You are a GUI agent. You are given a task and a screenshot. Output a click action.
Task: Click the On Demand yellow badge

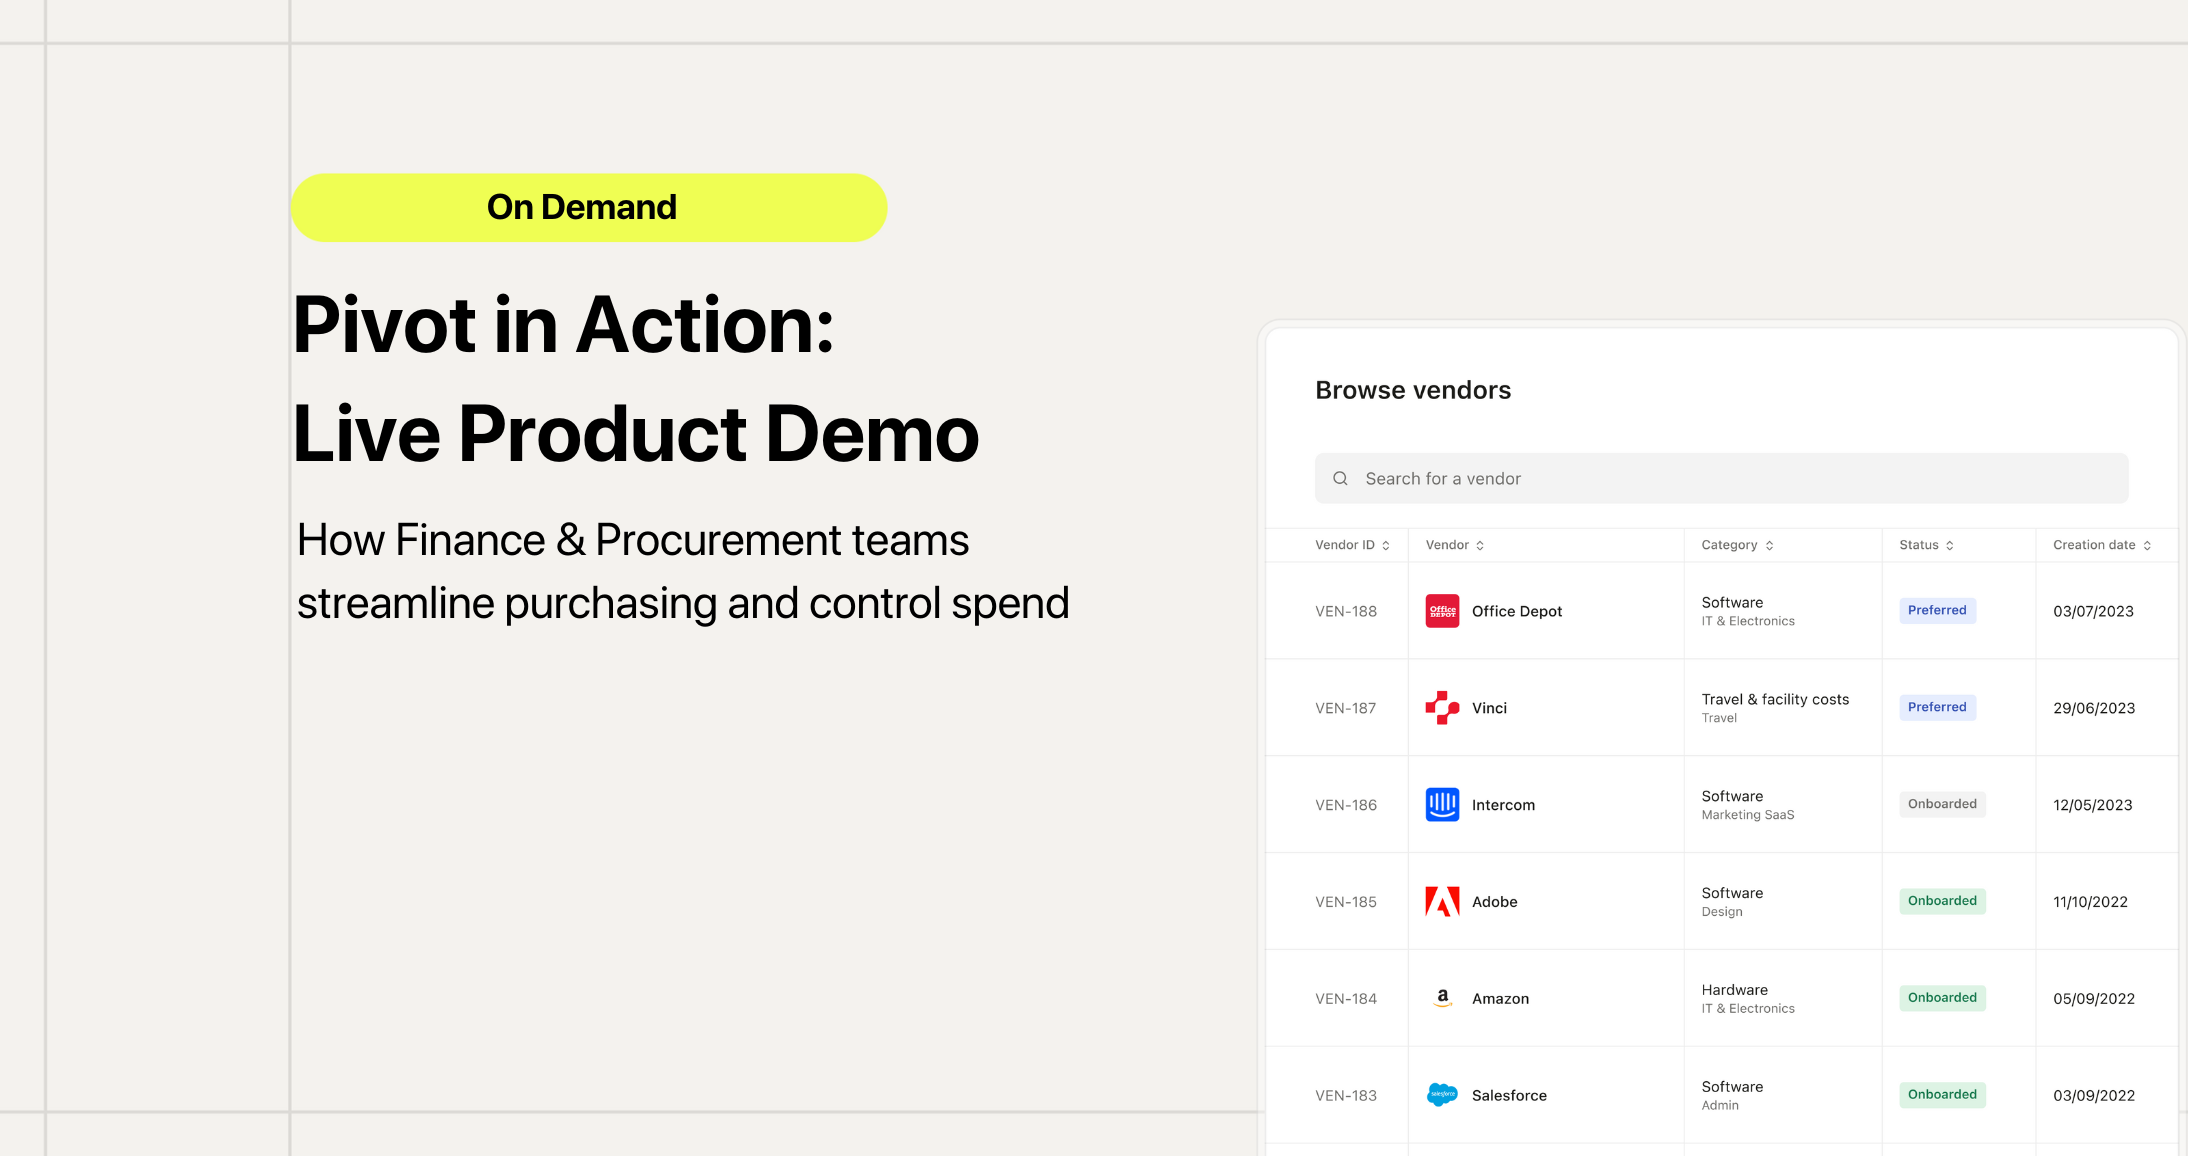pos(588,207)
